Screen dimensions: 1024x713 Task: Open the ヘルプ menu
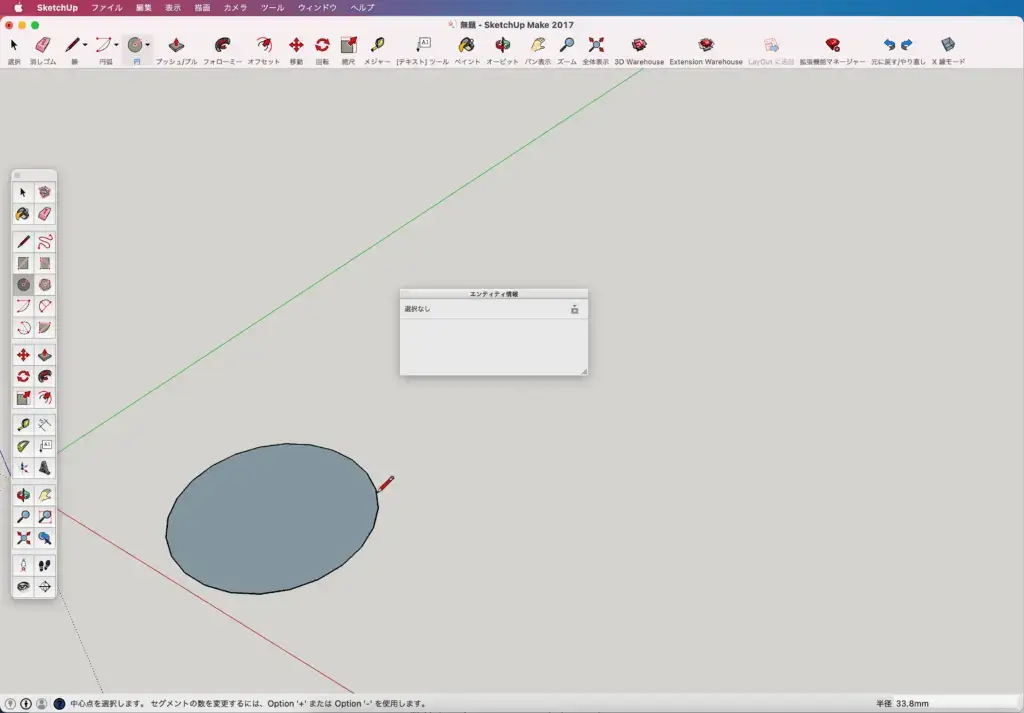362,8
